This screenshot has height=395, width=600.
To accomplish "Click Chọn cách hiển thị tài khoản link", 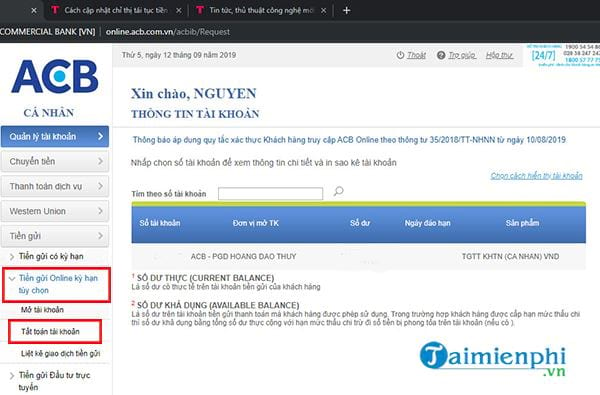I will (x=536, y=176).
